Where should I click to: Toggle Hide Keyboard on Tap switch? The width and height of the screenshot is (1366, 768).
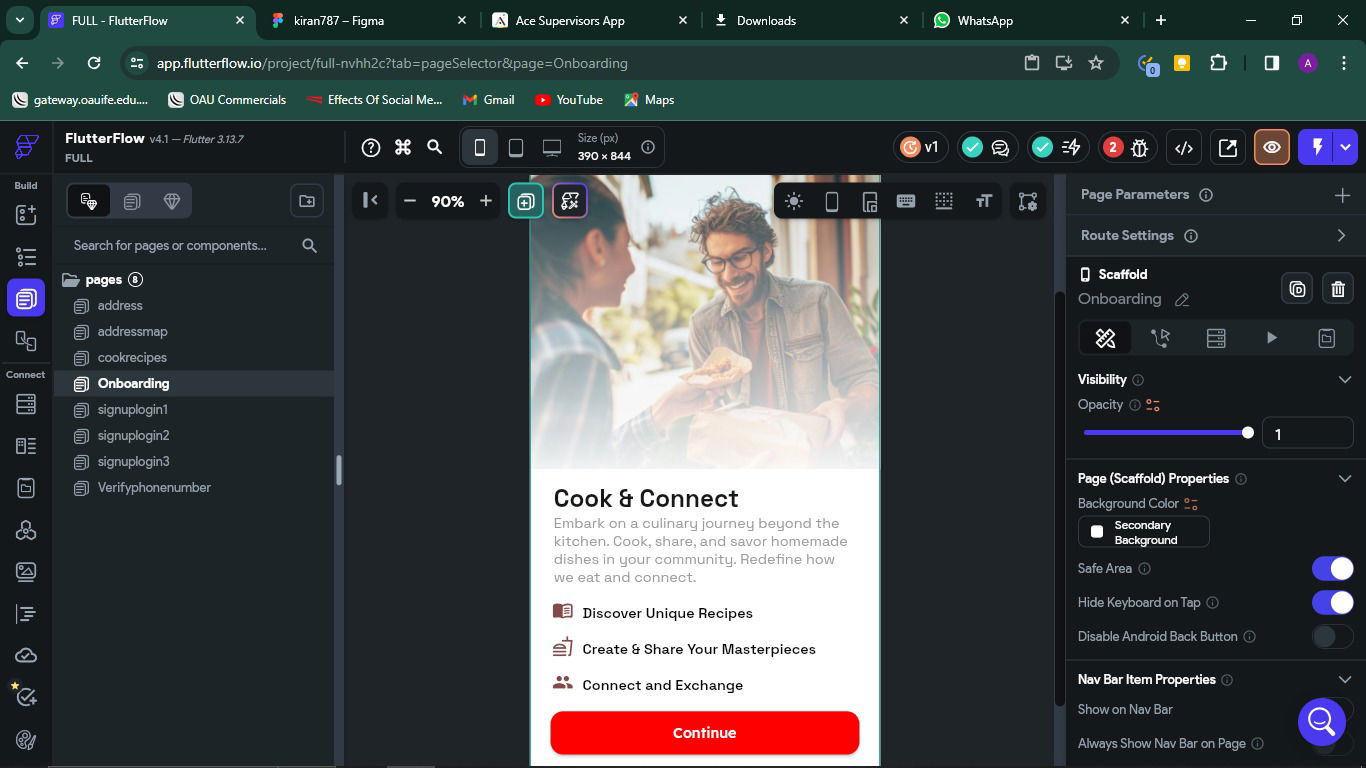click(1332, 602)
